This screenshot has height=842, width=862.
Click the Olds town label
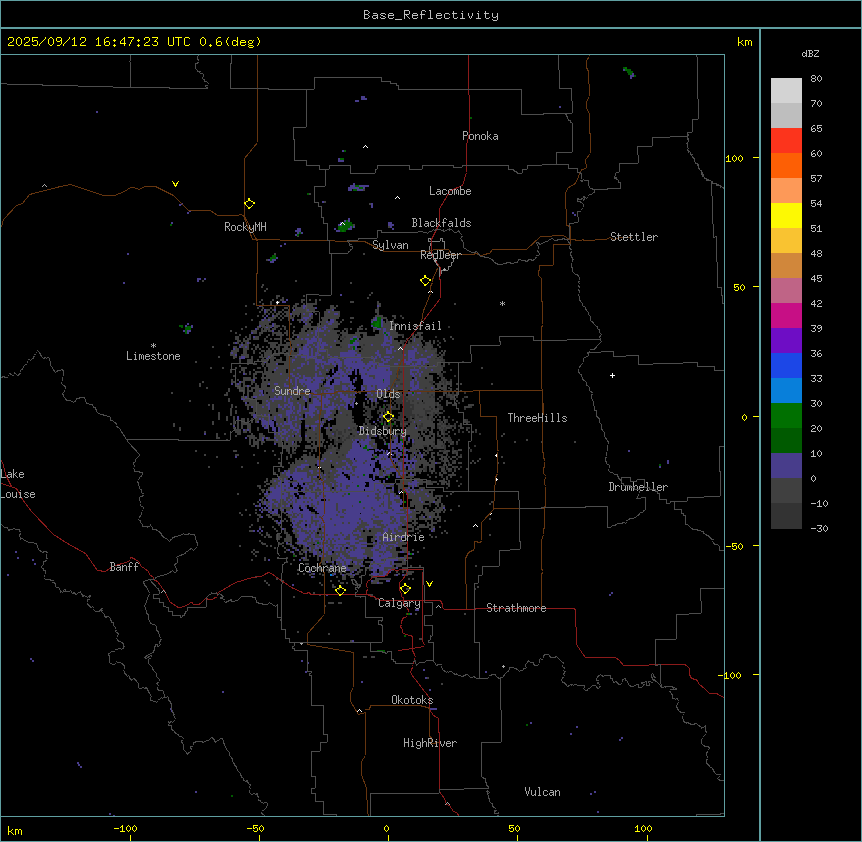(388, 394)
